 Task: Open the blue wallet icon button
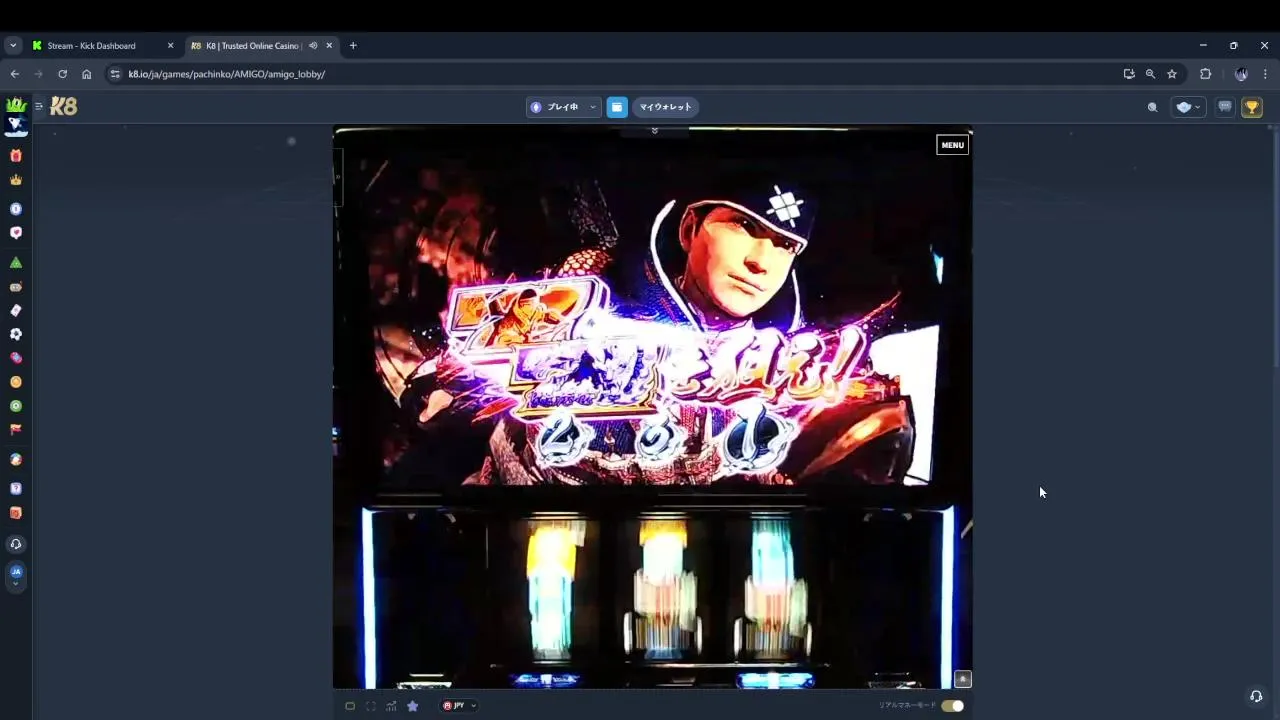click(617, 107)
